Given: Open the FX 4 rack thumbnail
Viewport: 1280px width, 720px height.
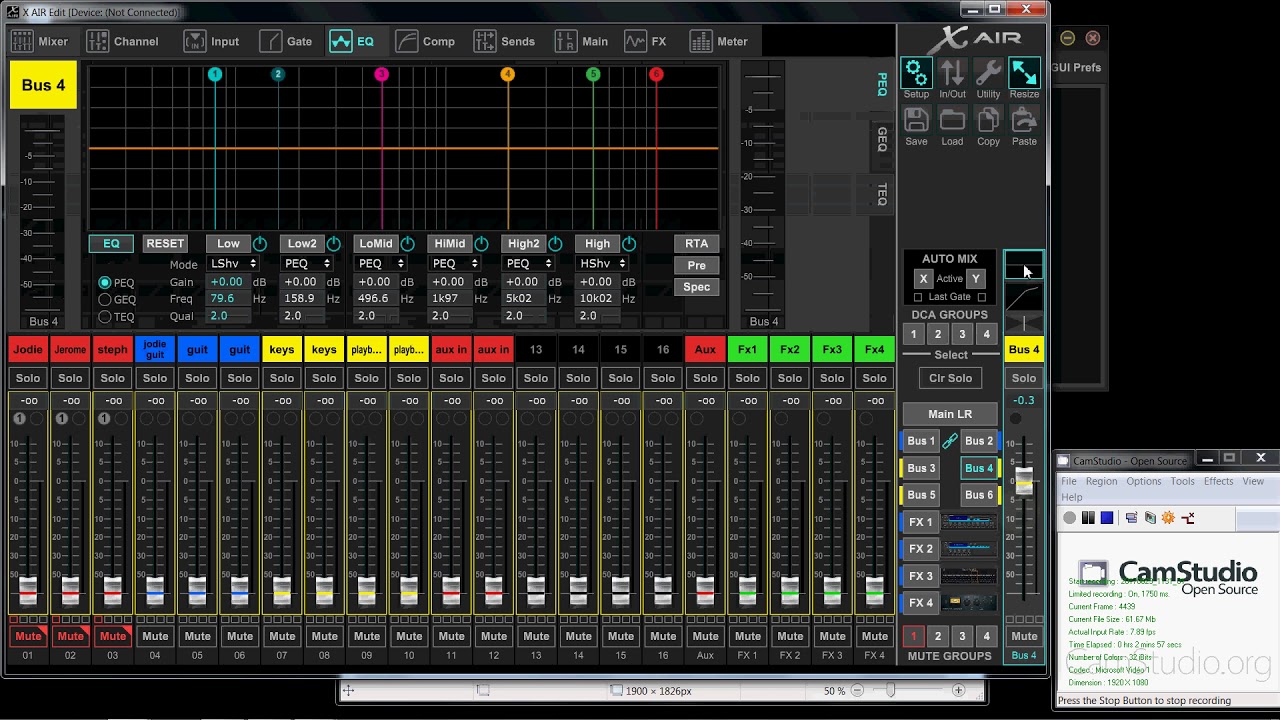Looking at the screenshot, I should pos(969,603).
